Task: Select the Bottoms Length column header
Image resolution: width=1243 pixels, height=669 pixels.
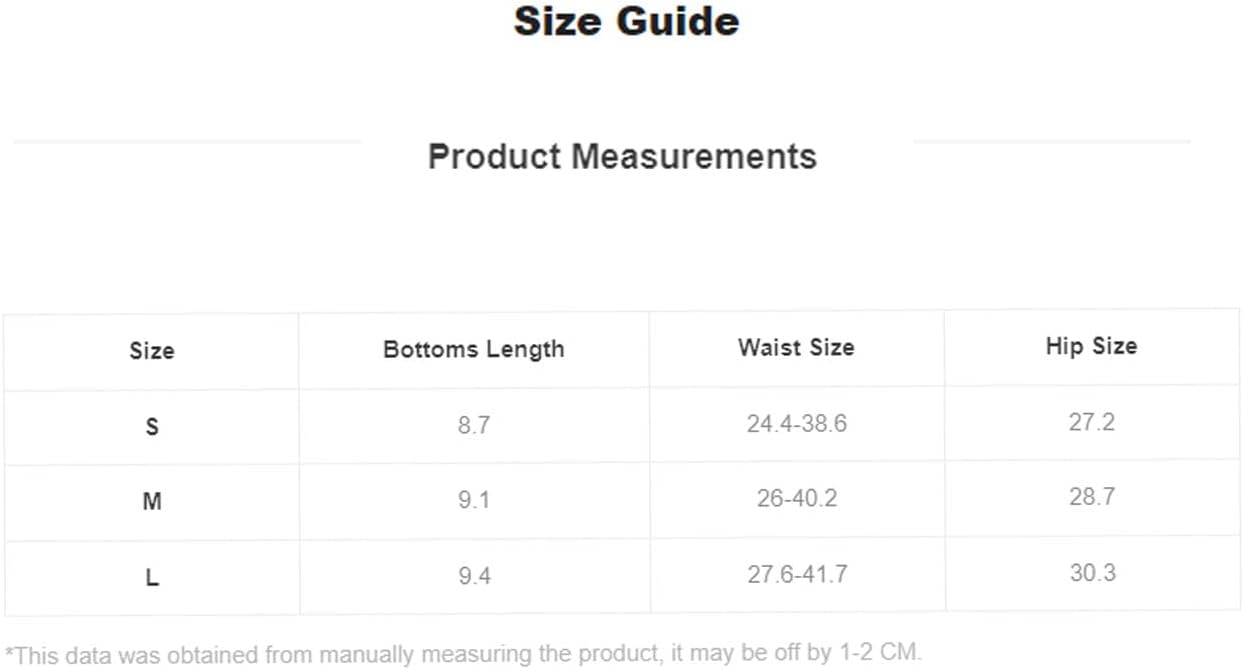Action: [x=474, y=350]
